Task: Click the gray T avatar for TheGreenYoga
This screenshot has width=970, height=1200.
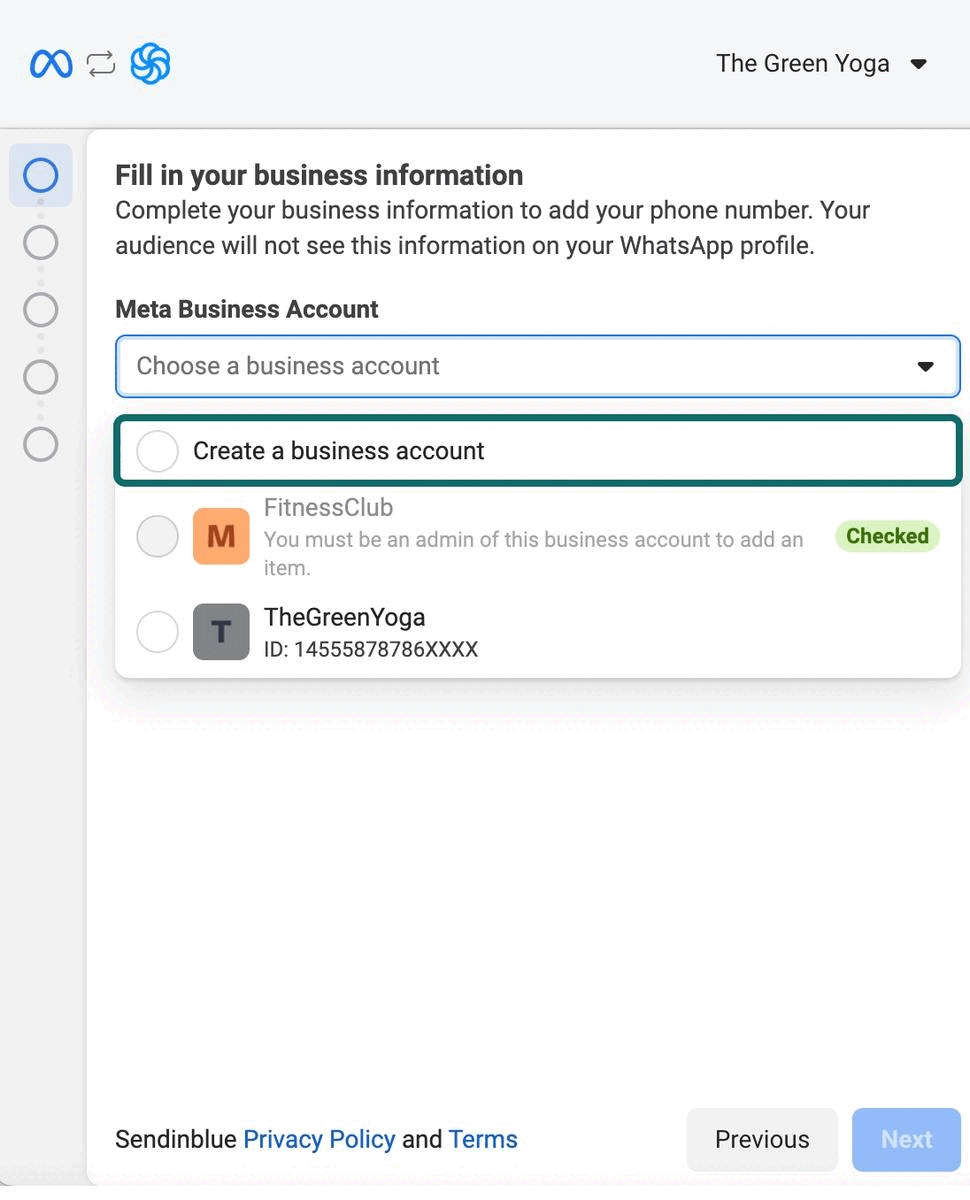Action: (x=221, y=632)
